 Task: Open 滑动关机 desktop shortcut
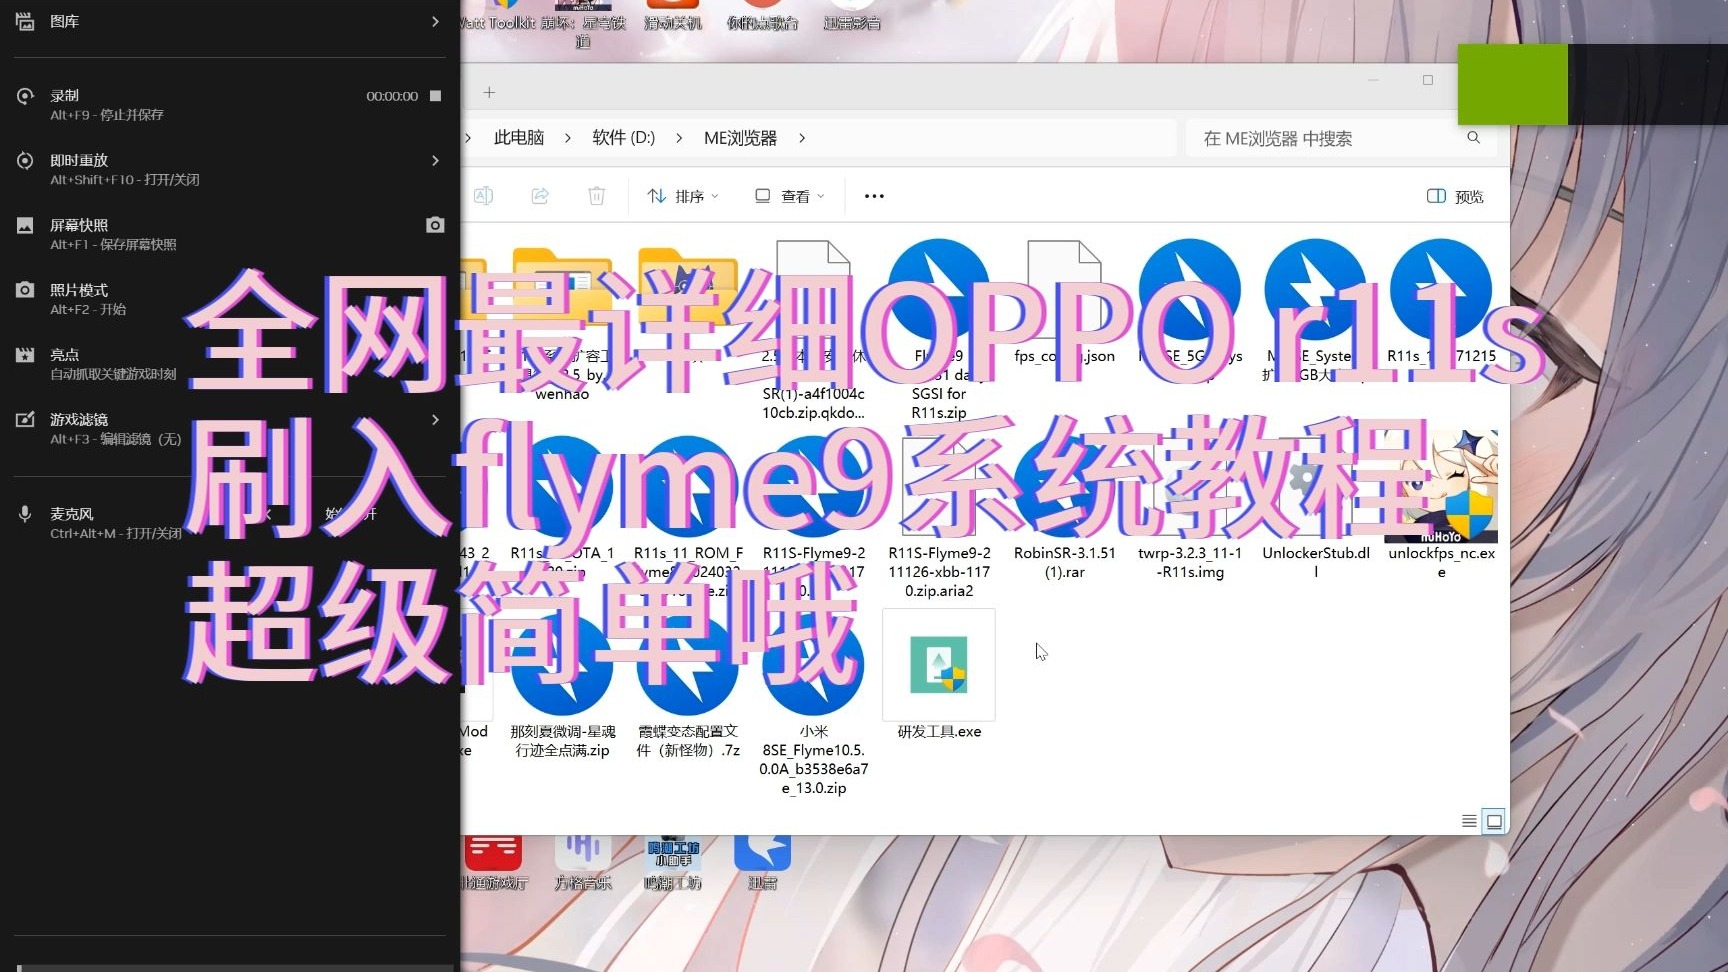tap(673, 16)
